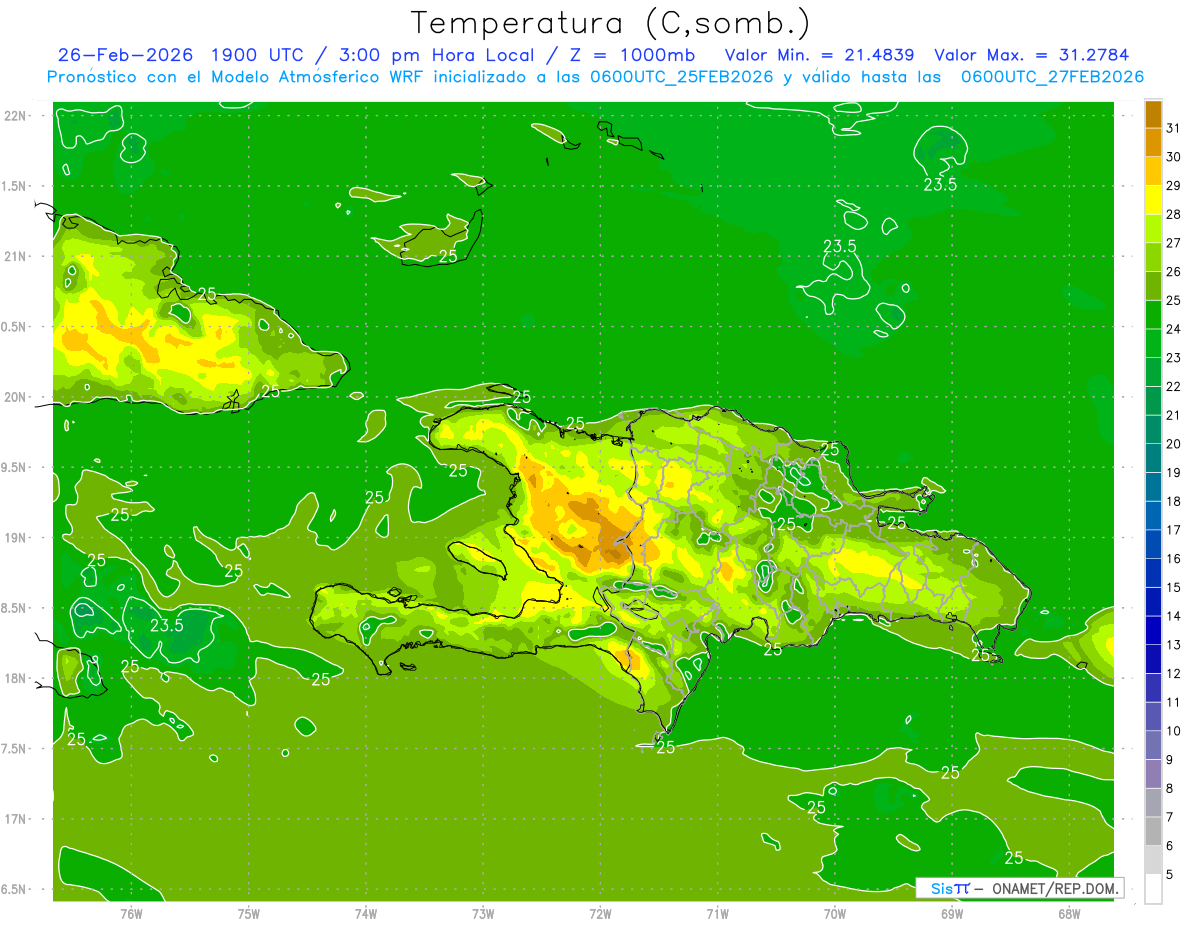This screenshot has height=927, width=1200.
Task: Click the 17N latitude axis label
Action: (x=17, y=819)
